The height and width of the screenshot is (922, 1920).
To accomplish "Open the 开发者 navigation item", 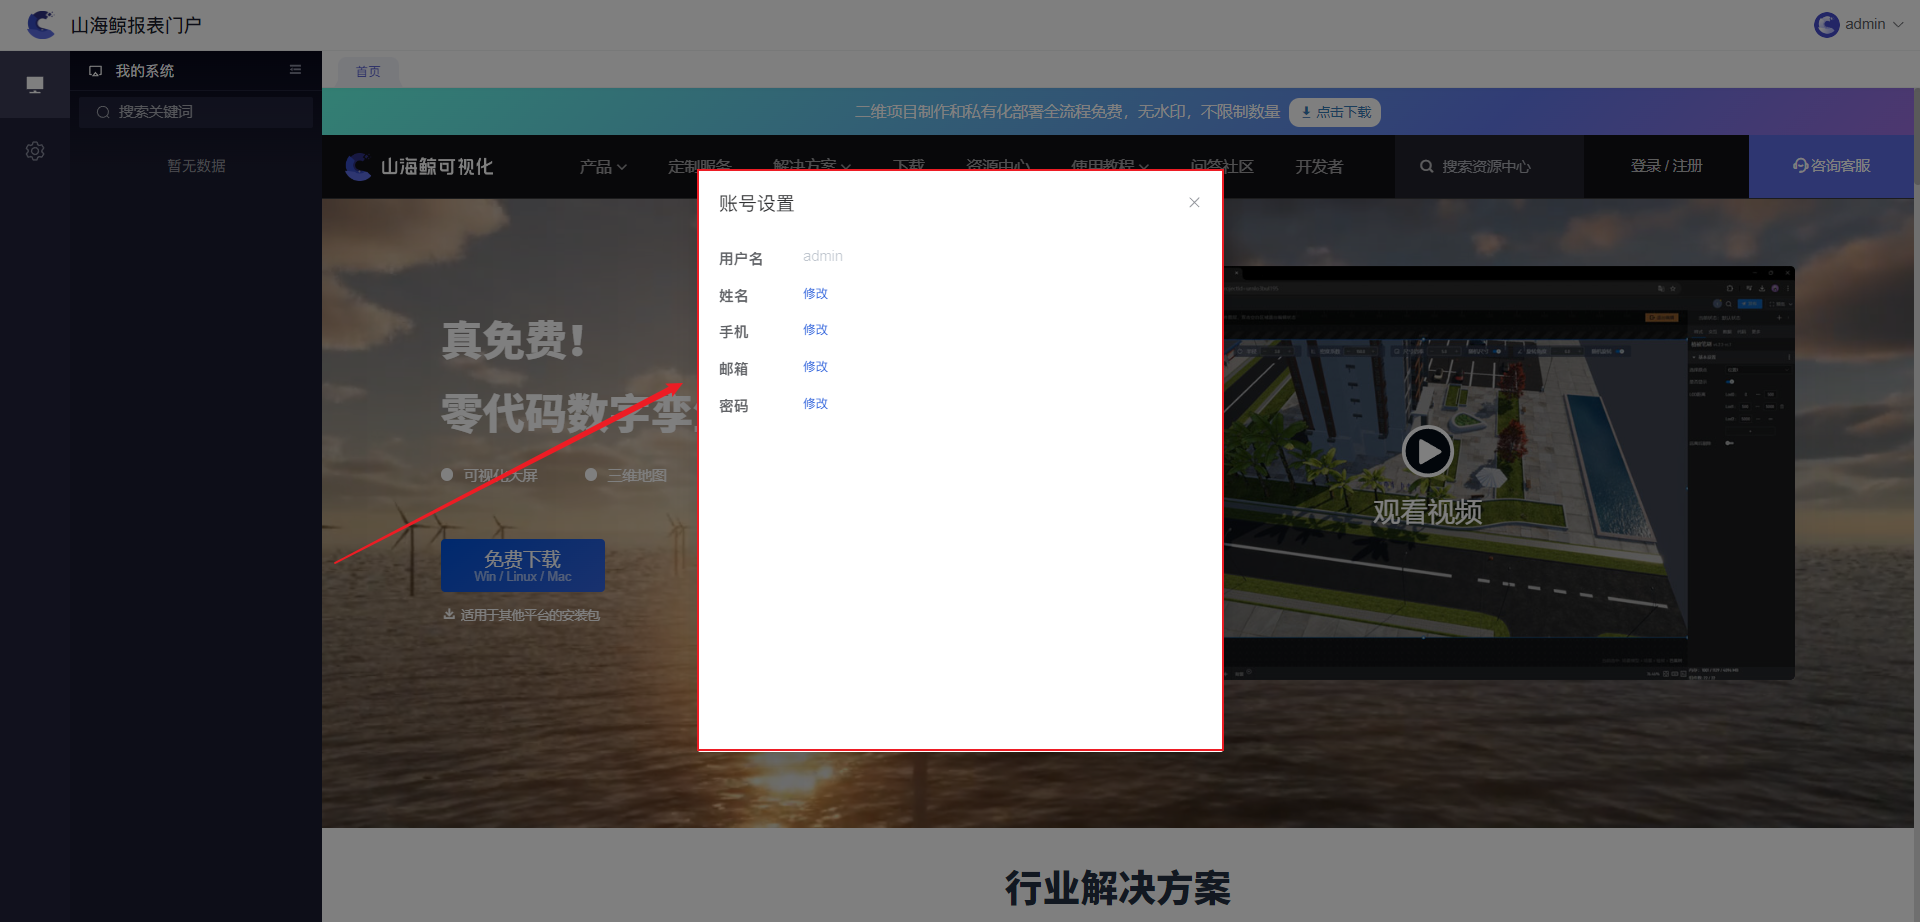I will click(x=1319, y=166).
